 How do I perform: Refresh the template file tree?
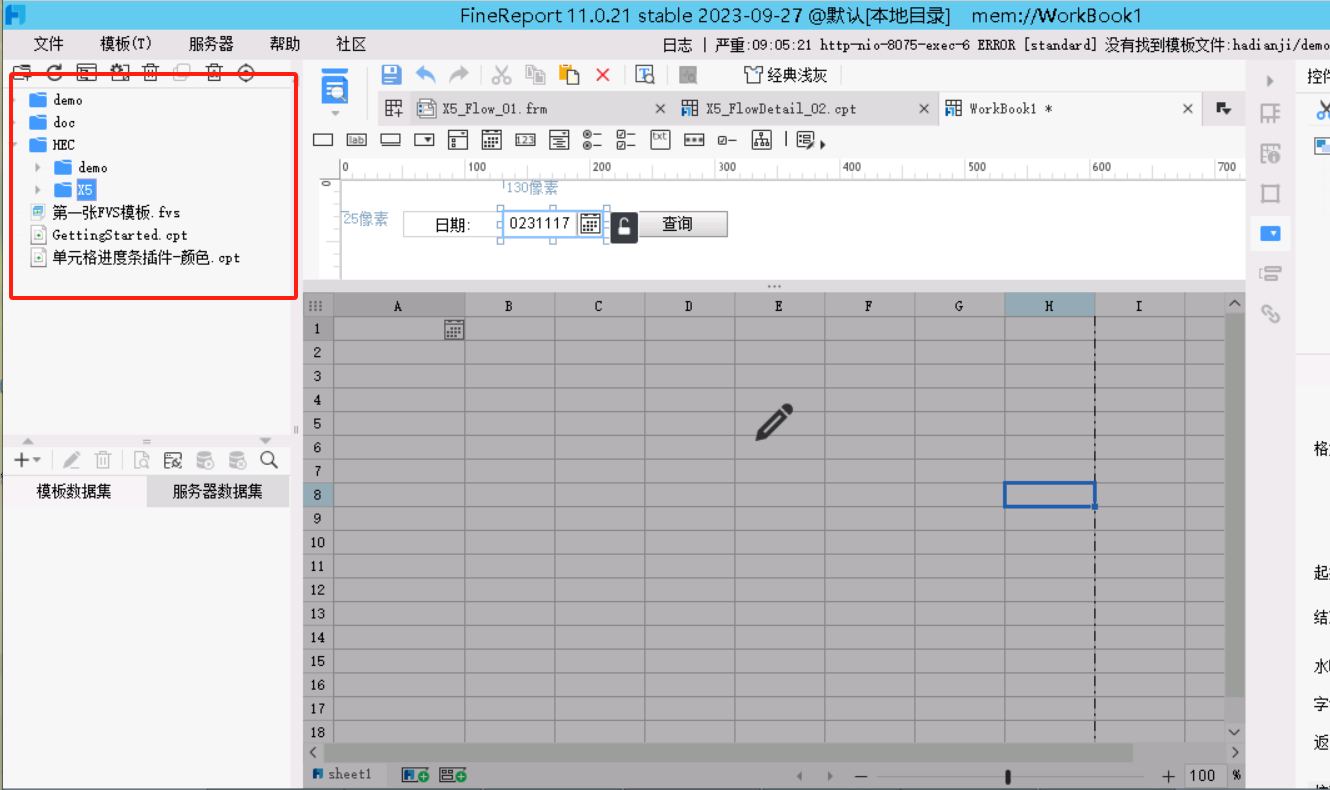click(x=55, y=72)
